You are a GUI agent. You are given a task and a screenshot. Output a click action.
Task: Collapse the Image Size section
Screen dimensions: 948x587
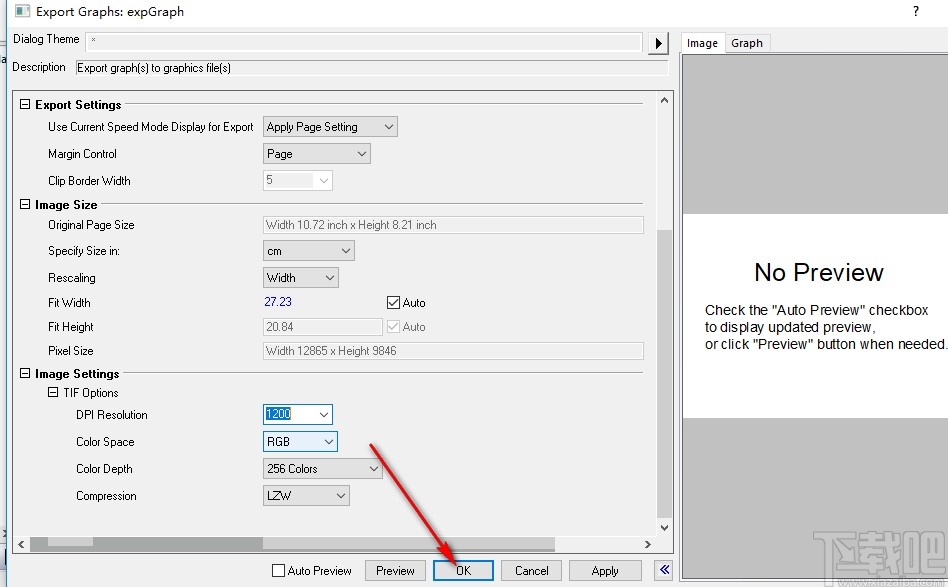pyautogui.click(x=25, y=205)
